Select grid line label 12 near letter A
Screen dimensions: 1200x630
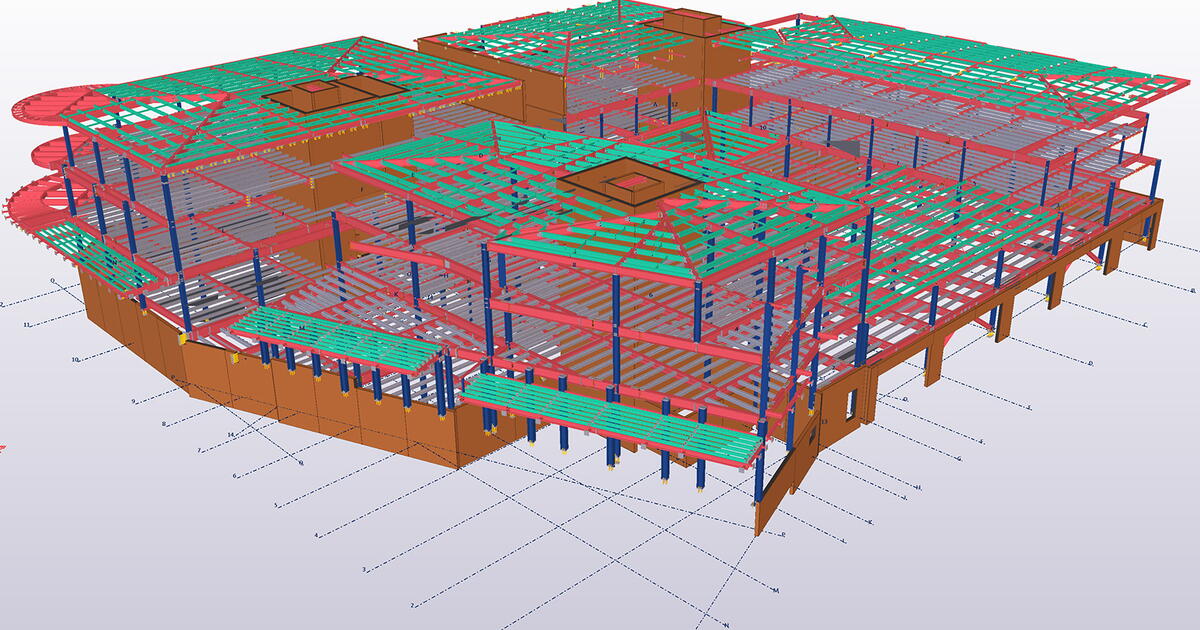tap(672, 104)
